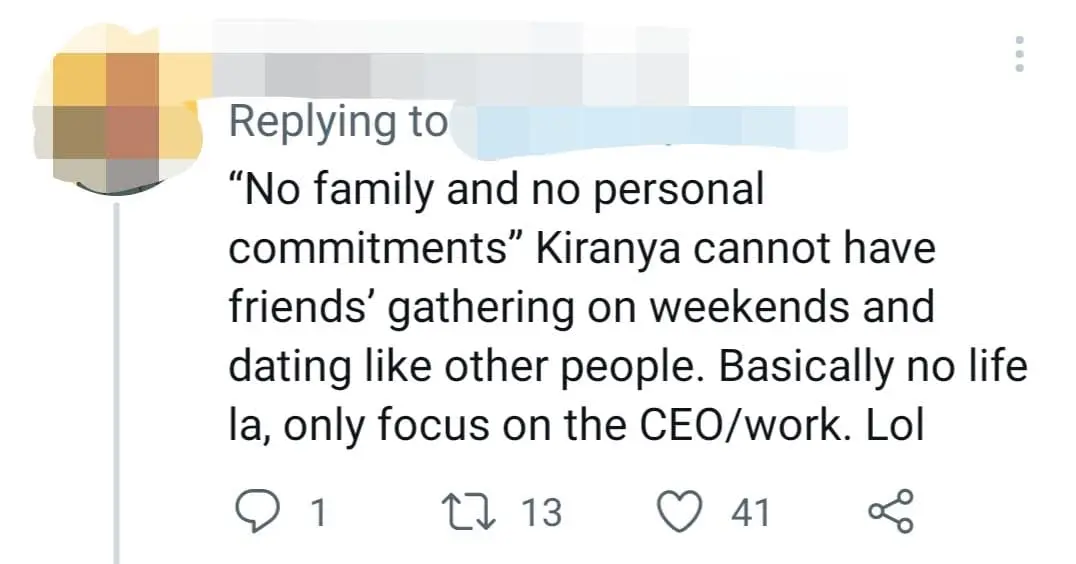Screen dimensions: 1076x564
Task: Click "Basically no life" in the tweet body
Action: point(873,367)
